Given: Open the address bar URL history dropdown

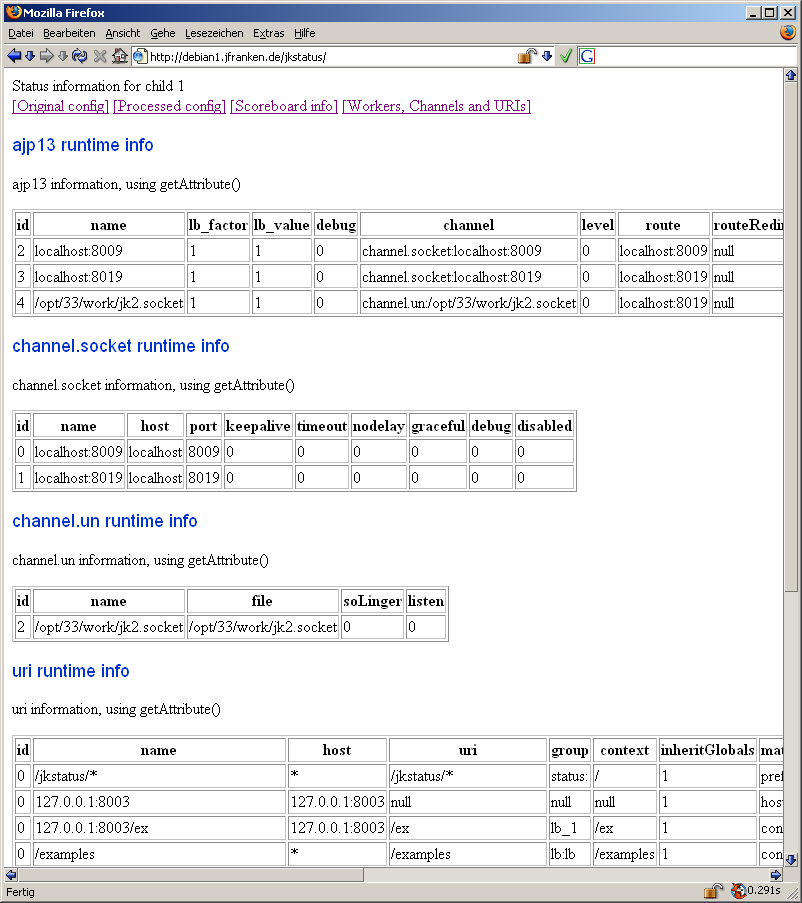Looking at the screenshot, I should tap(547, 56).
